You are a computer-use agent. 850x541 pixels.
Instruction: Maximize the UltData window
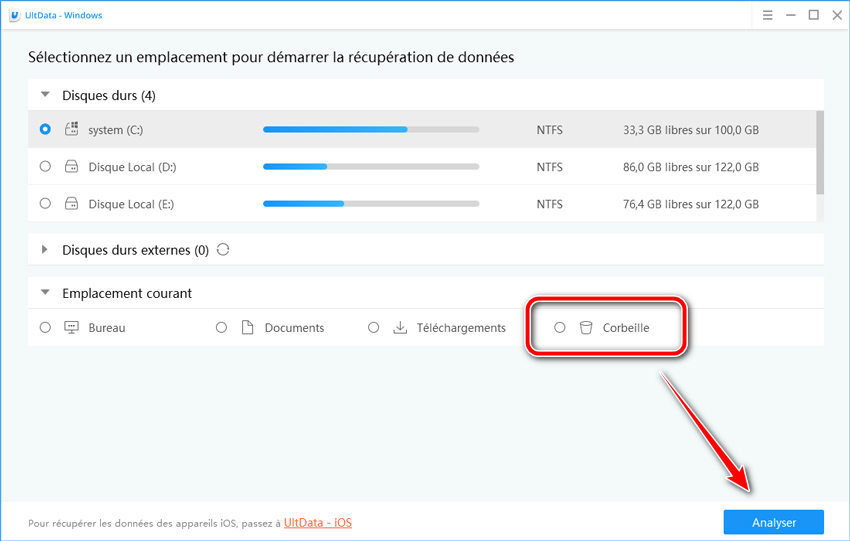[x=814, y=15]
